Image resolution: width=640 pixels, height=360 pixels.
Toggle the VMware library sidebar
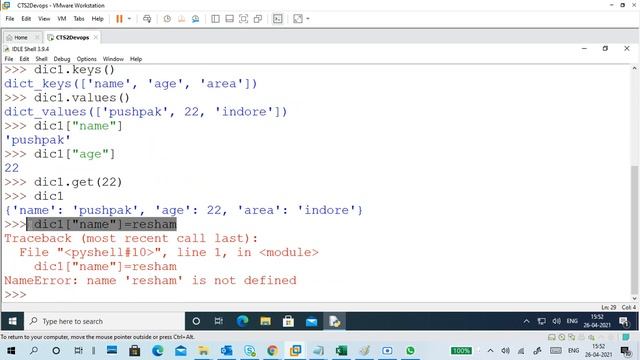pos(215,19)
